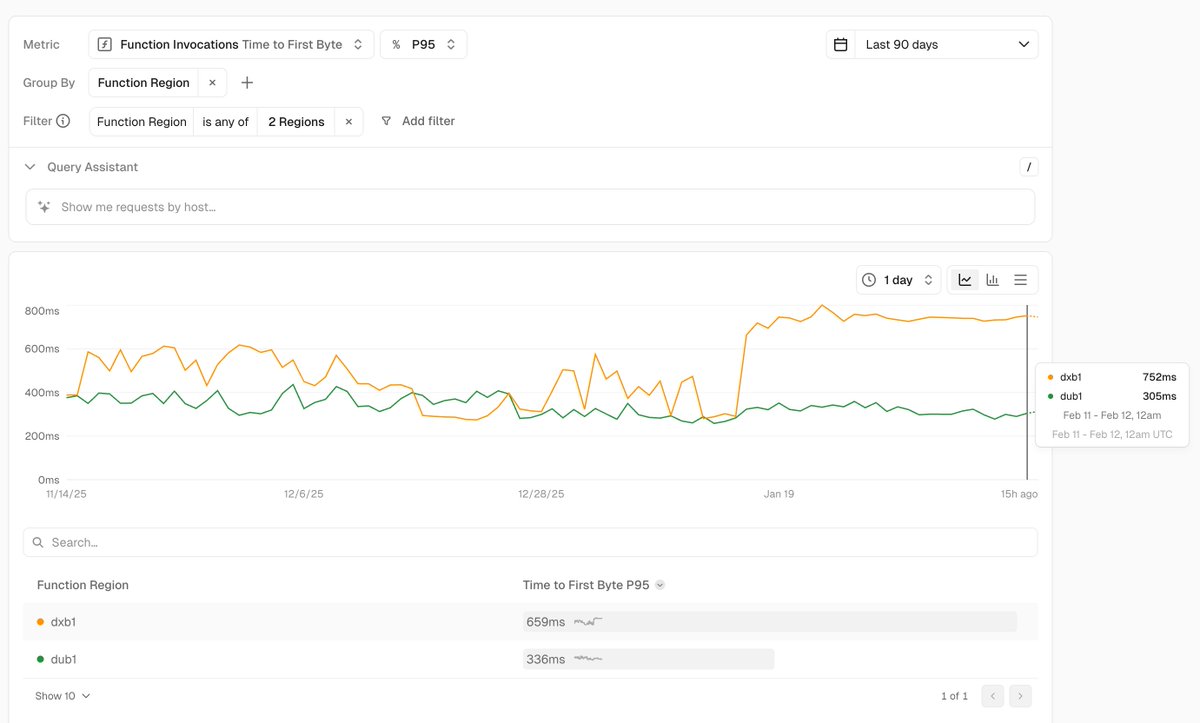Go to previous page of results

coord(992,696)
